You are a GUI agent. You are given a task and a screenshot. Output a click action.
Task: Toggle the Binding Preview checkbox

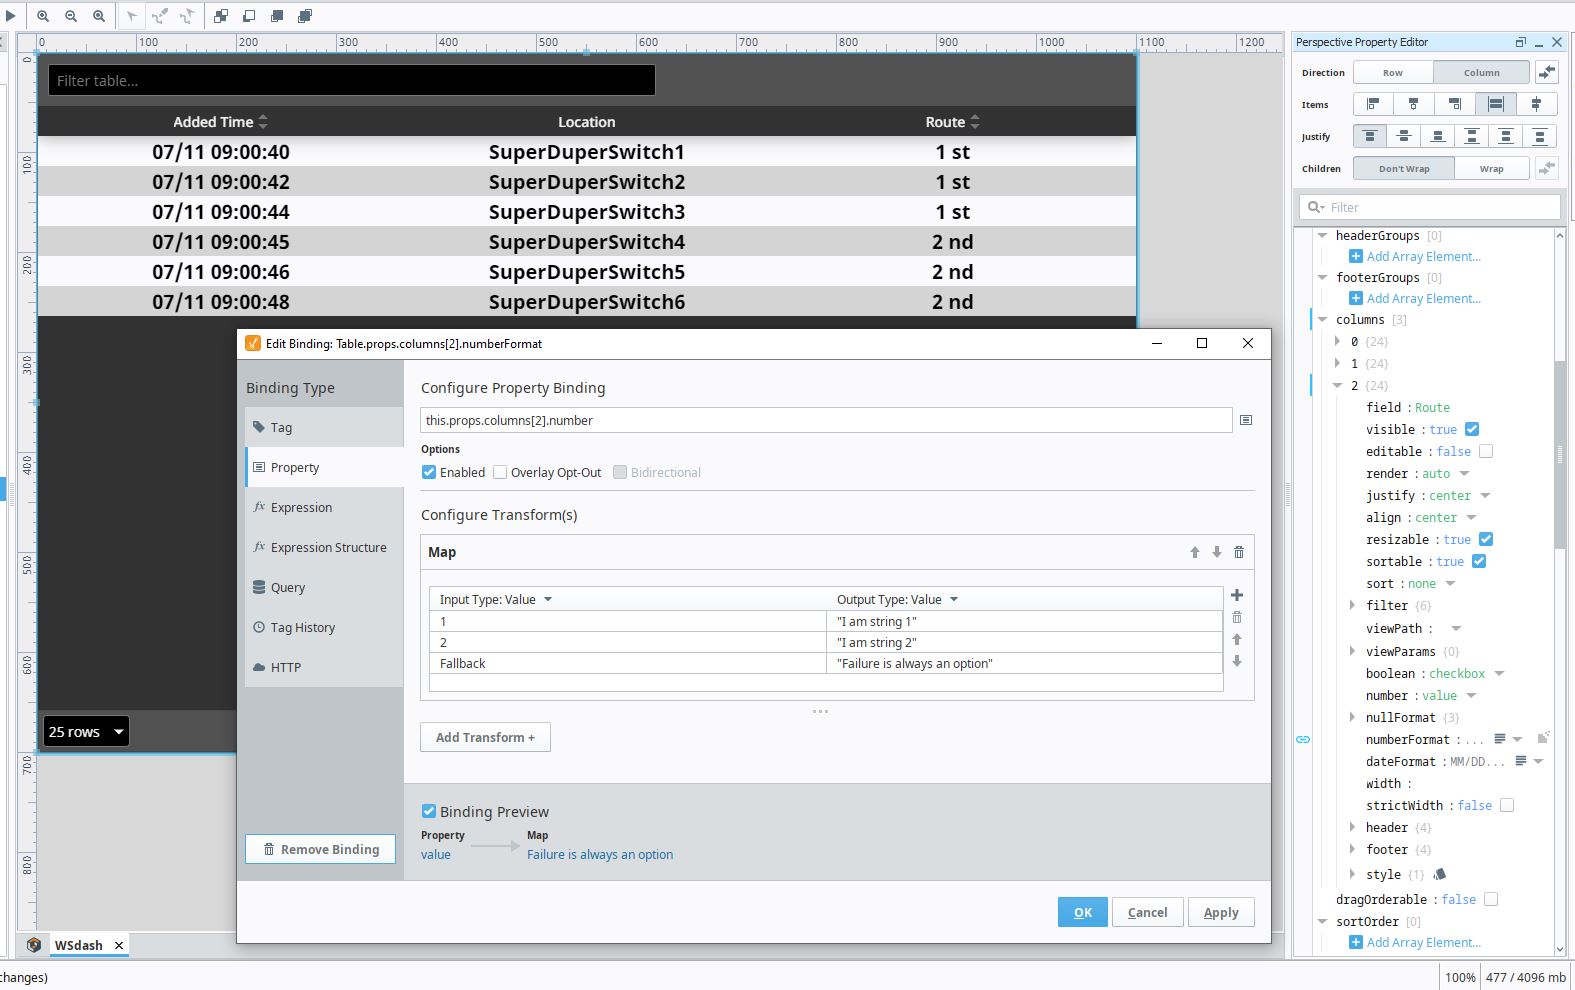429,812
